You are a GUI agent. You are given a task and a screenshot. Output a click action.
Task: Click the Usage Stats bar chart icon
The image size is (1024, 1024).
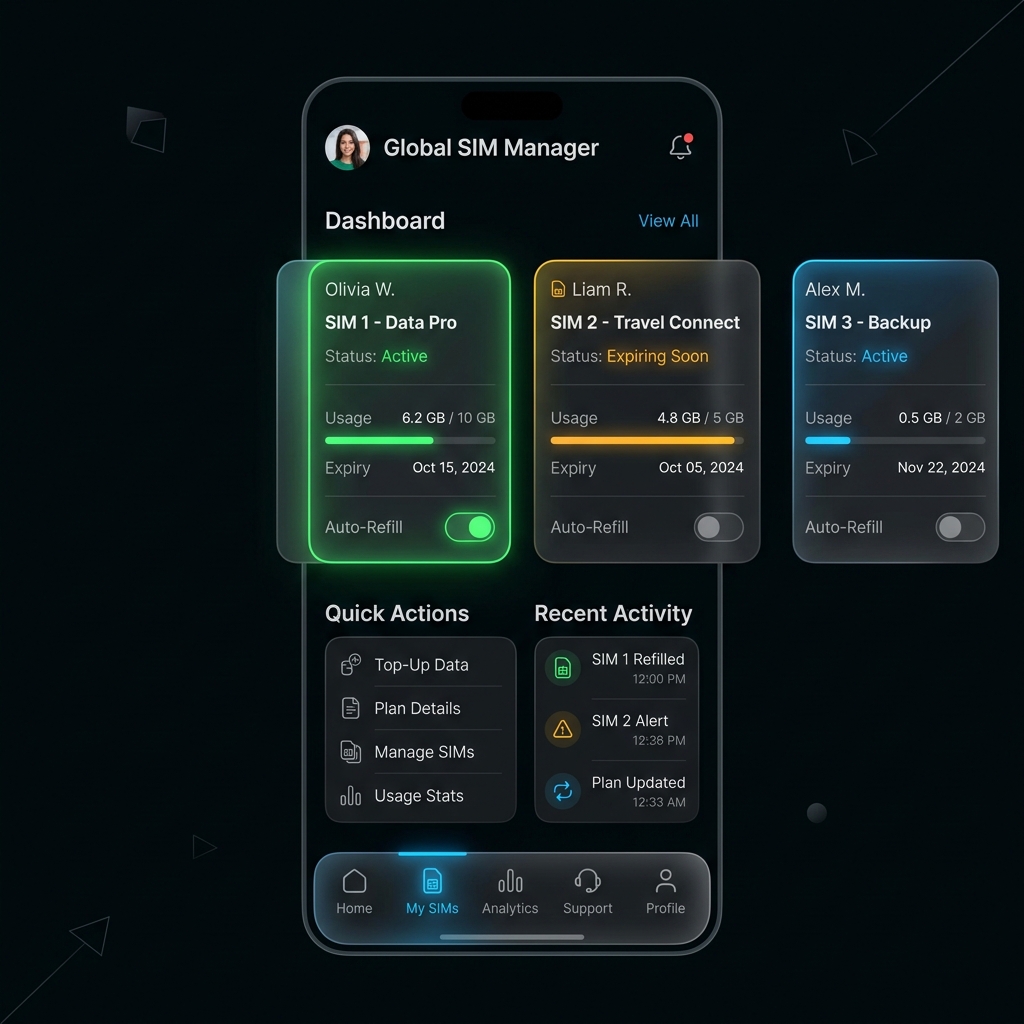coord(351,795)
